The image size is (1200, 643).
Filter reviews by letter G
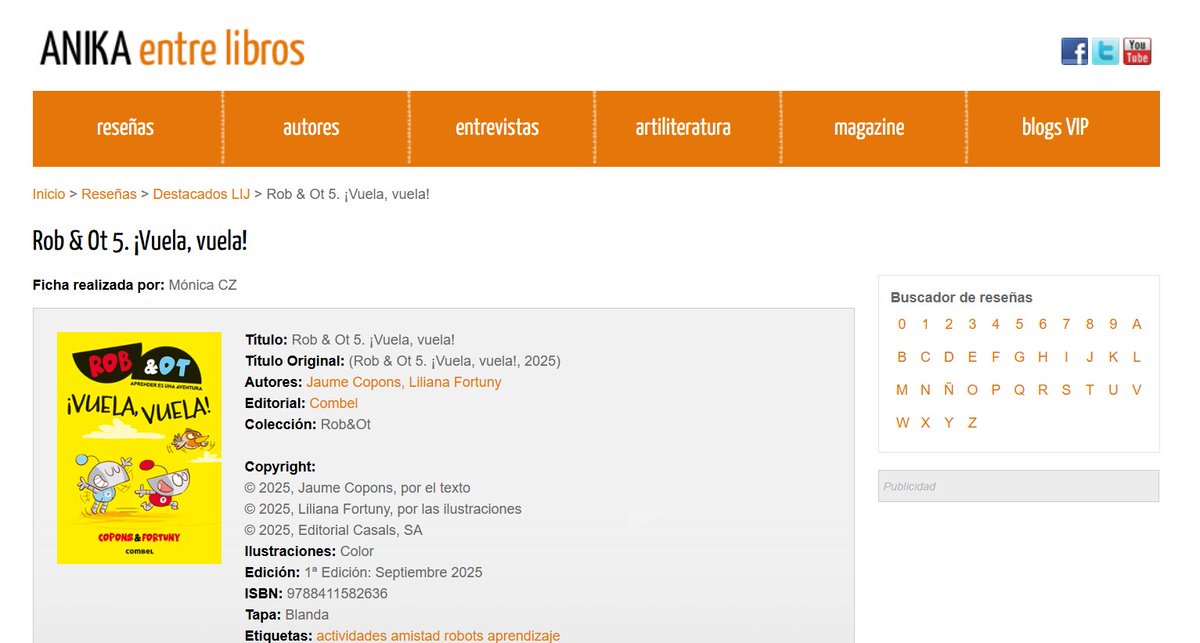point(1019,357)
